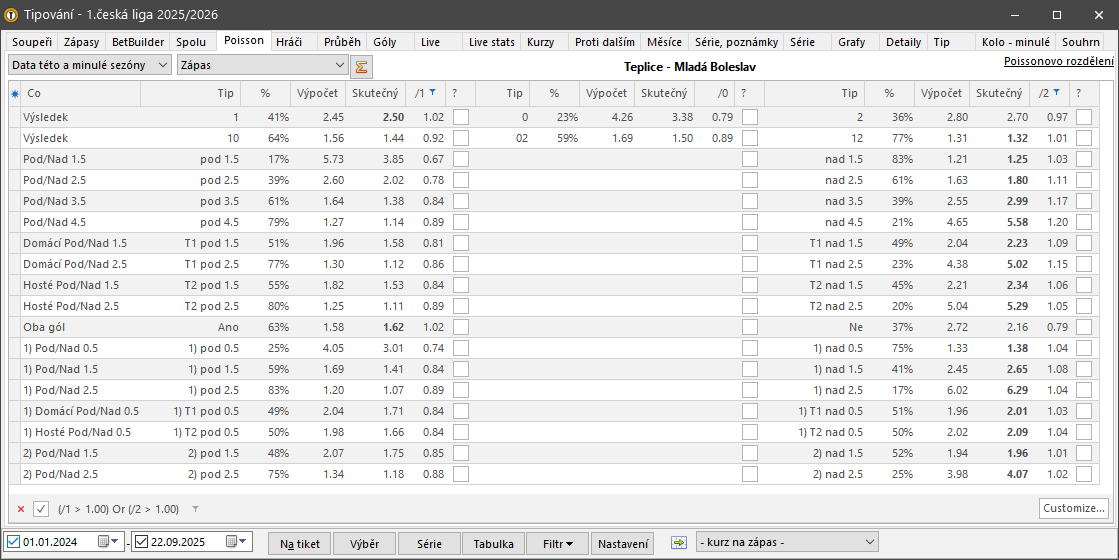The height and width of the screenshot is (560, 1119).
Task: Click the filter funnel in /1 column header
Action: point(432,93)
